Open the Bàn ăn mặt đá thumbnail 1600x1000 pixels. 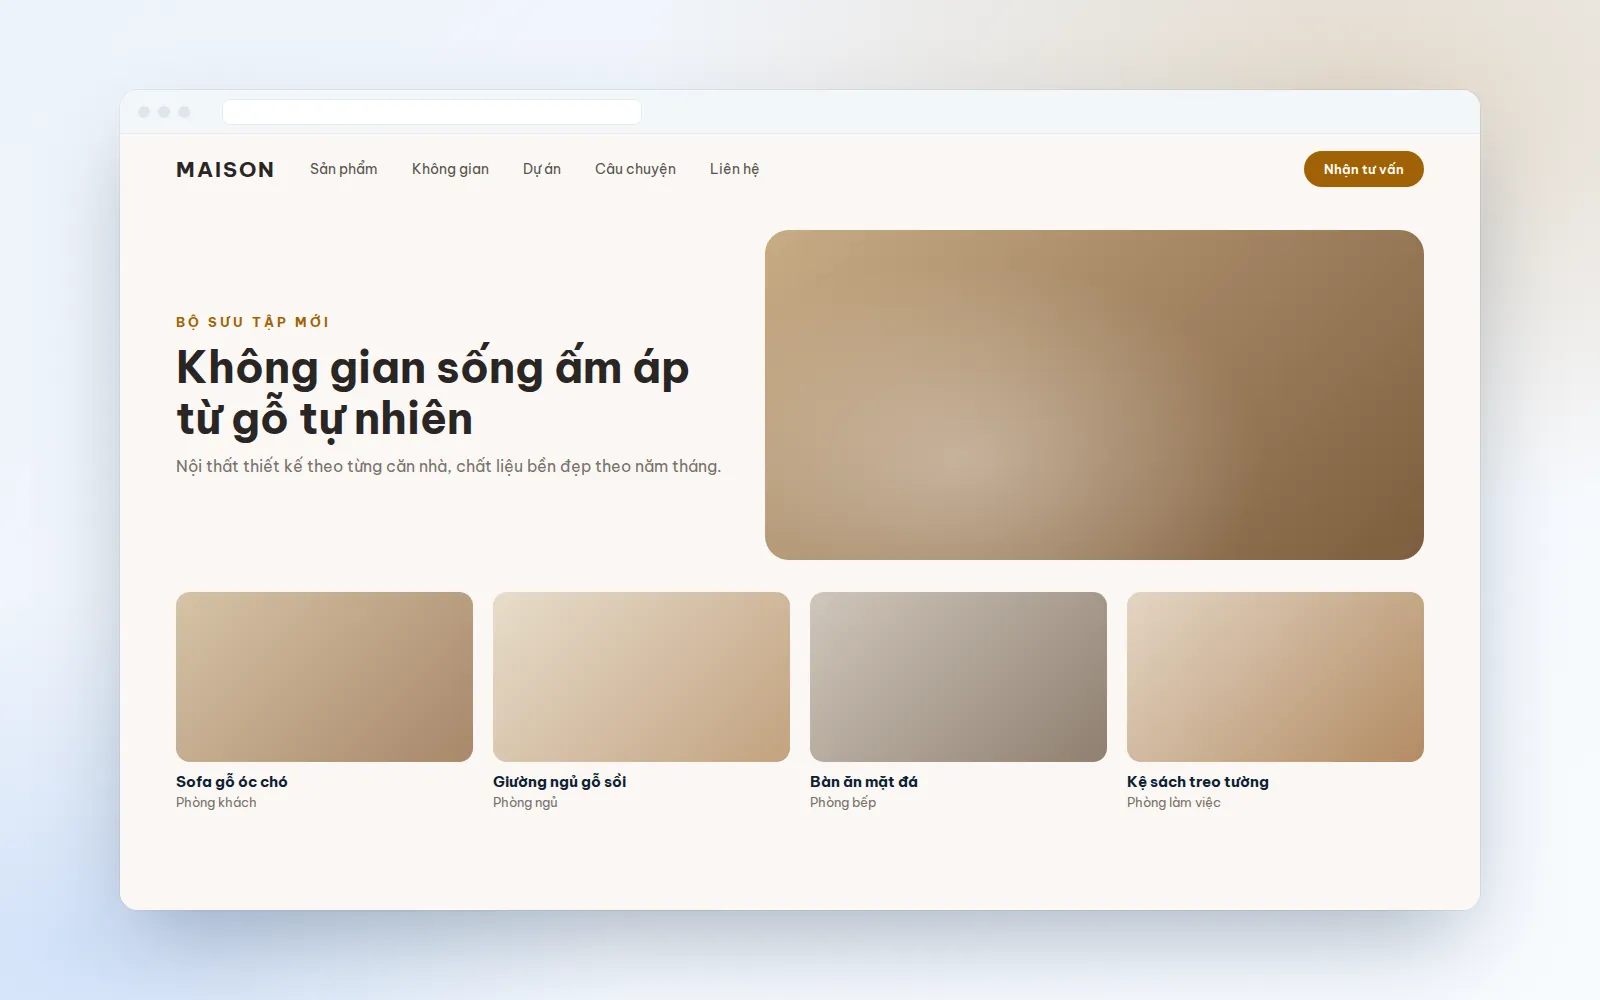click(x=958, y=677)
